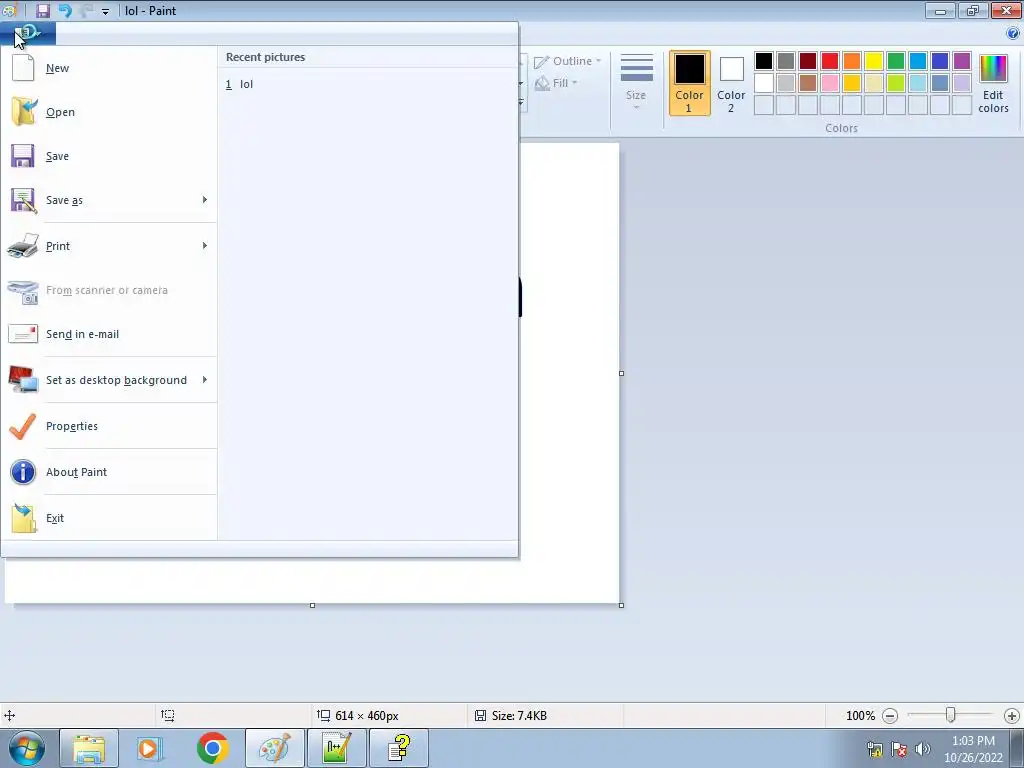The width and height of the screenshot is (1024, 768).
Task: Click the Save floppy disk icon
Action: tap(23, 156)
